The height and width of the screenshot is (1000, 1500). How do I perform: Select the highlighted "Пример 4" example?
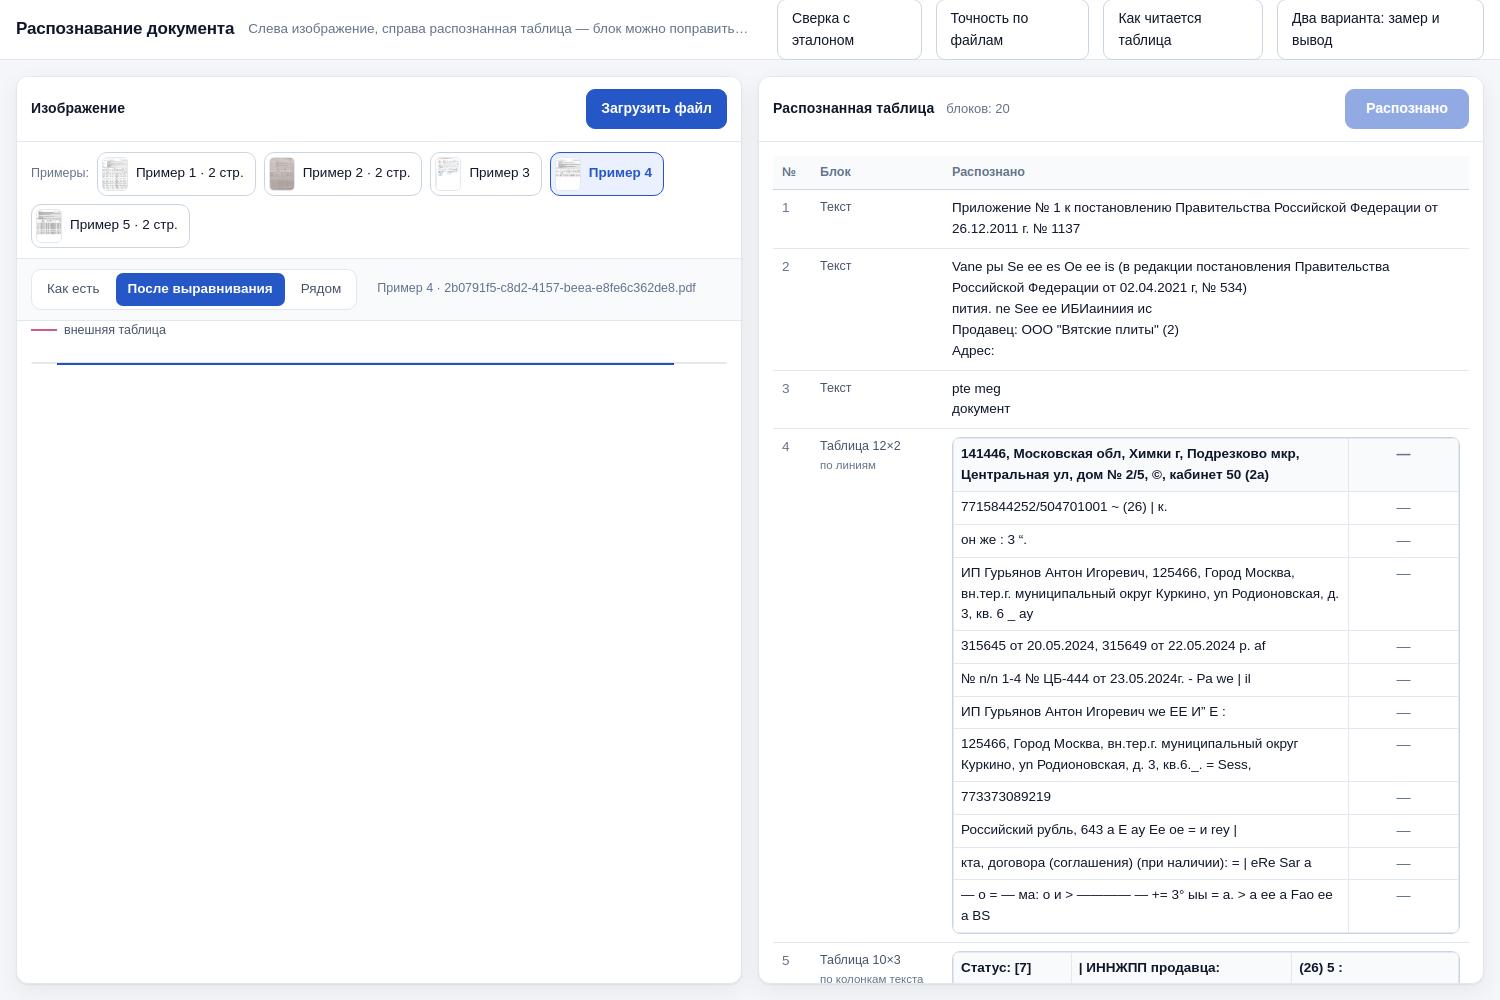click(607, 174)
